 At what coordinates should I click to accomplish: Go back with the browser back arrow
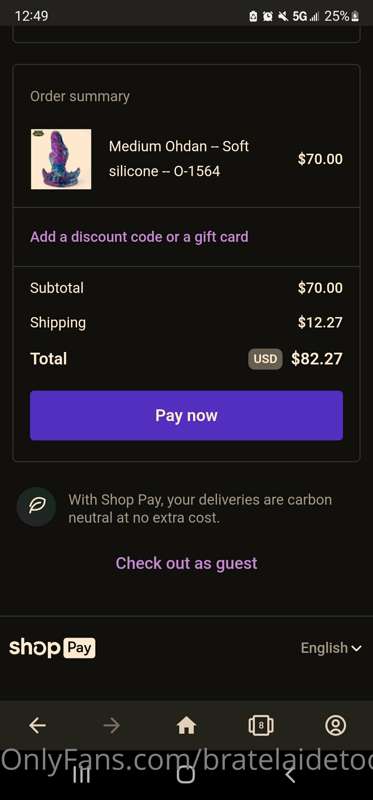37,725
